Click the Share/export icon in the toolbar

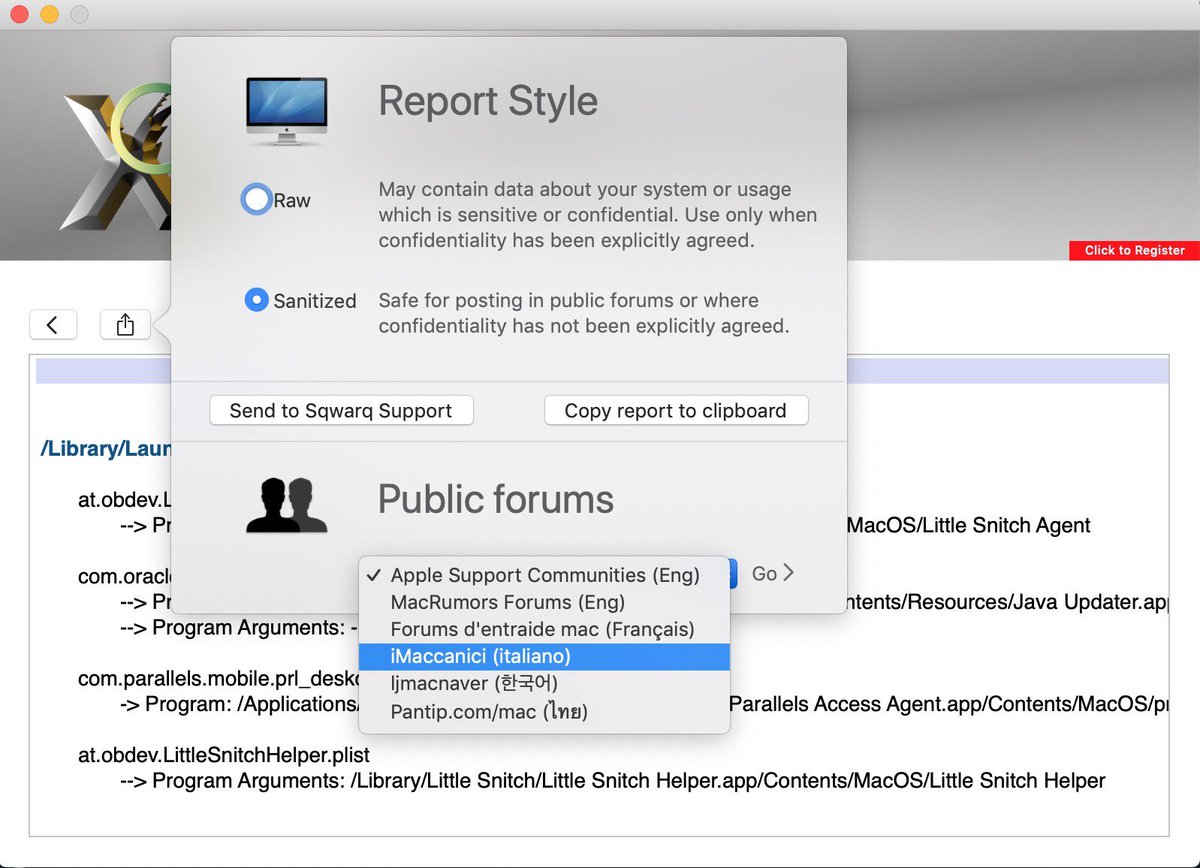click(x=124, y=324)
